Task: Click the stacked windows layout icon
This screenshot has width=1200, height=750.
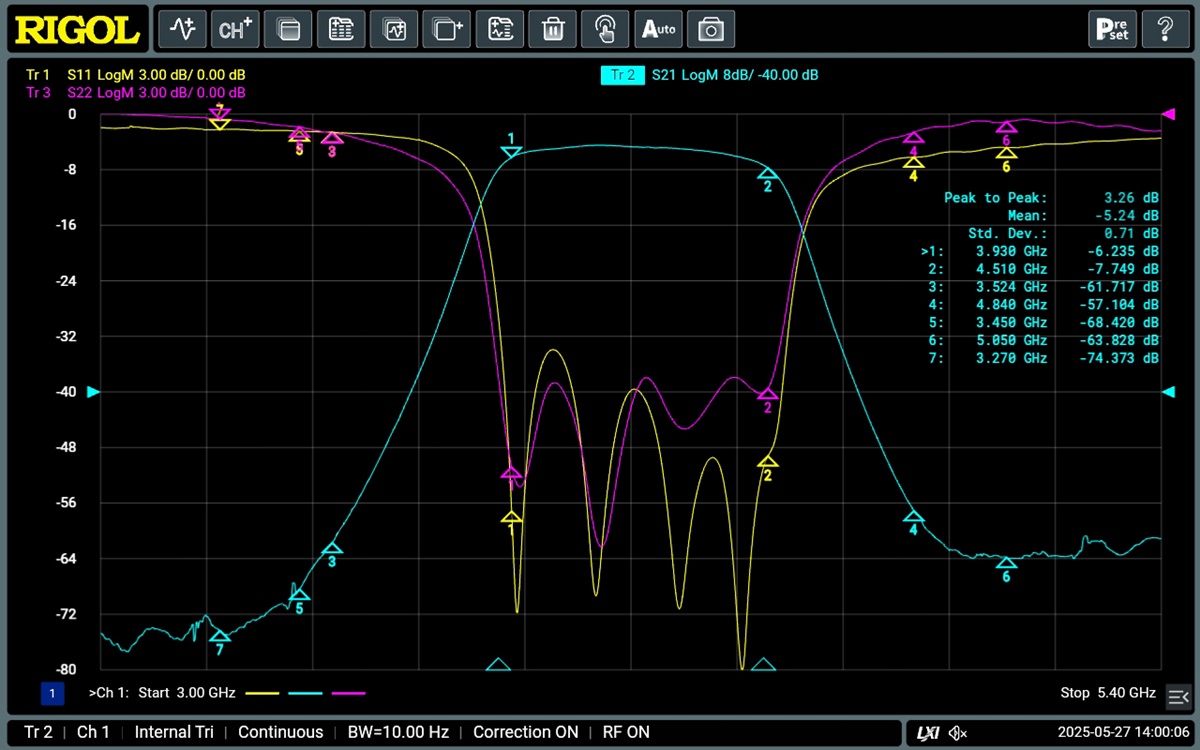Action: pyautogui.click(x=288, y=29)
